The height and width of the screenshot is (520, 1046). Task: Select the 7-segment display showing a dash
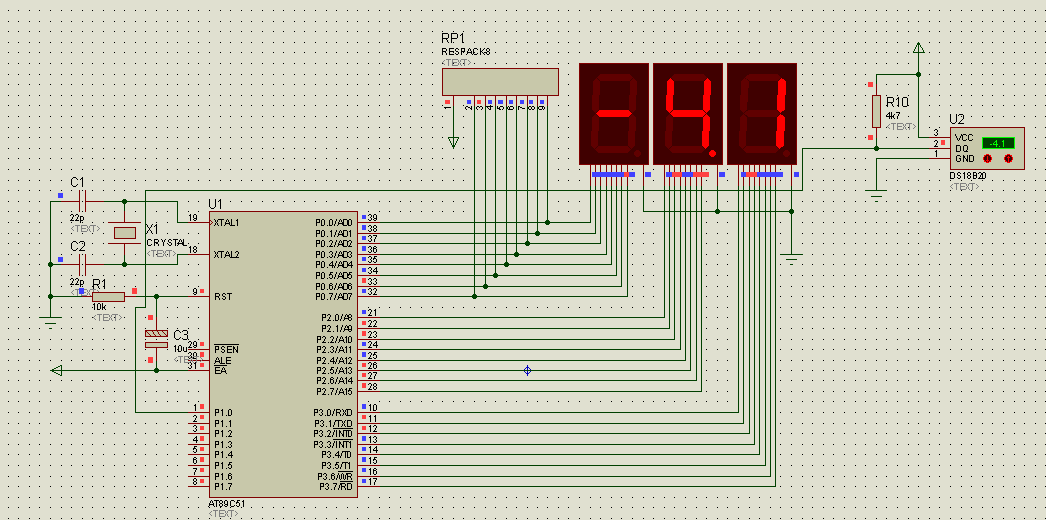pyautogui.click(x=614, y=114)
